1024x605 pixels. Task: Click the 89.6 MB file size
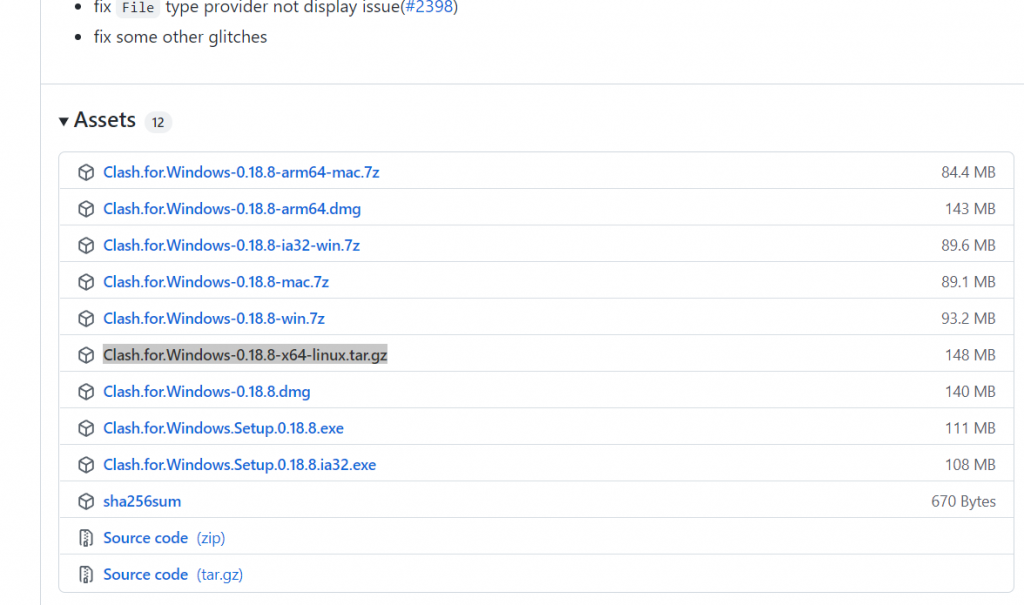(968, 245)
